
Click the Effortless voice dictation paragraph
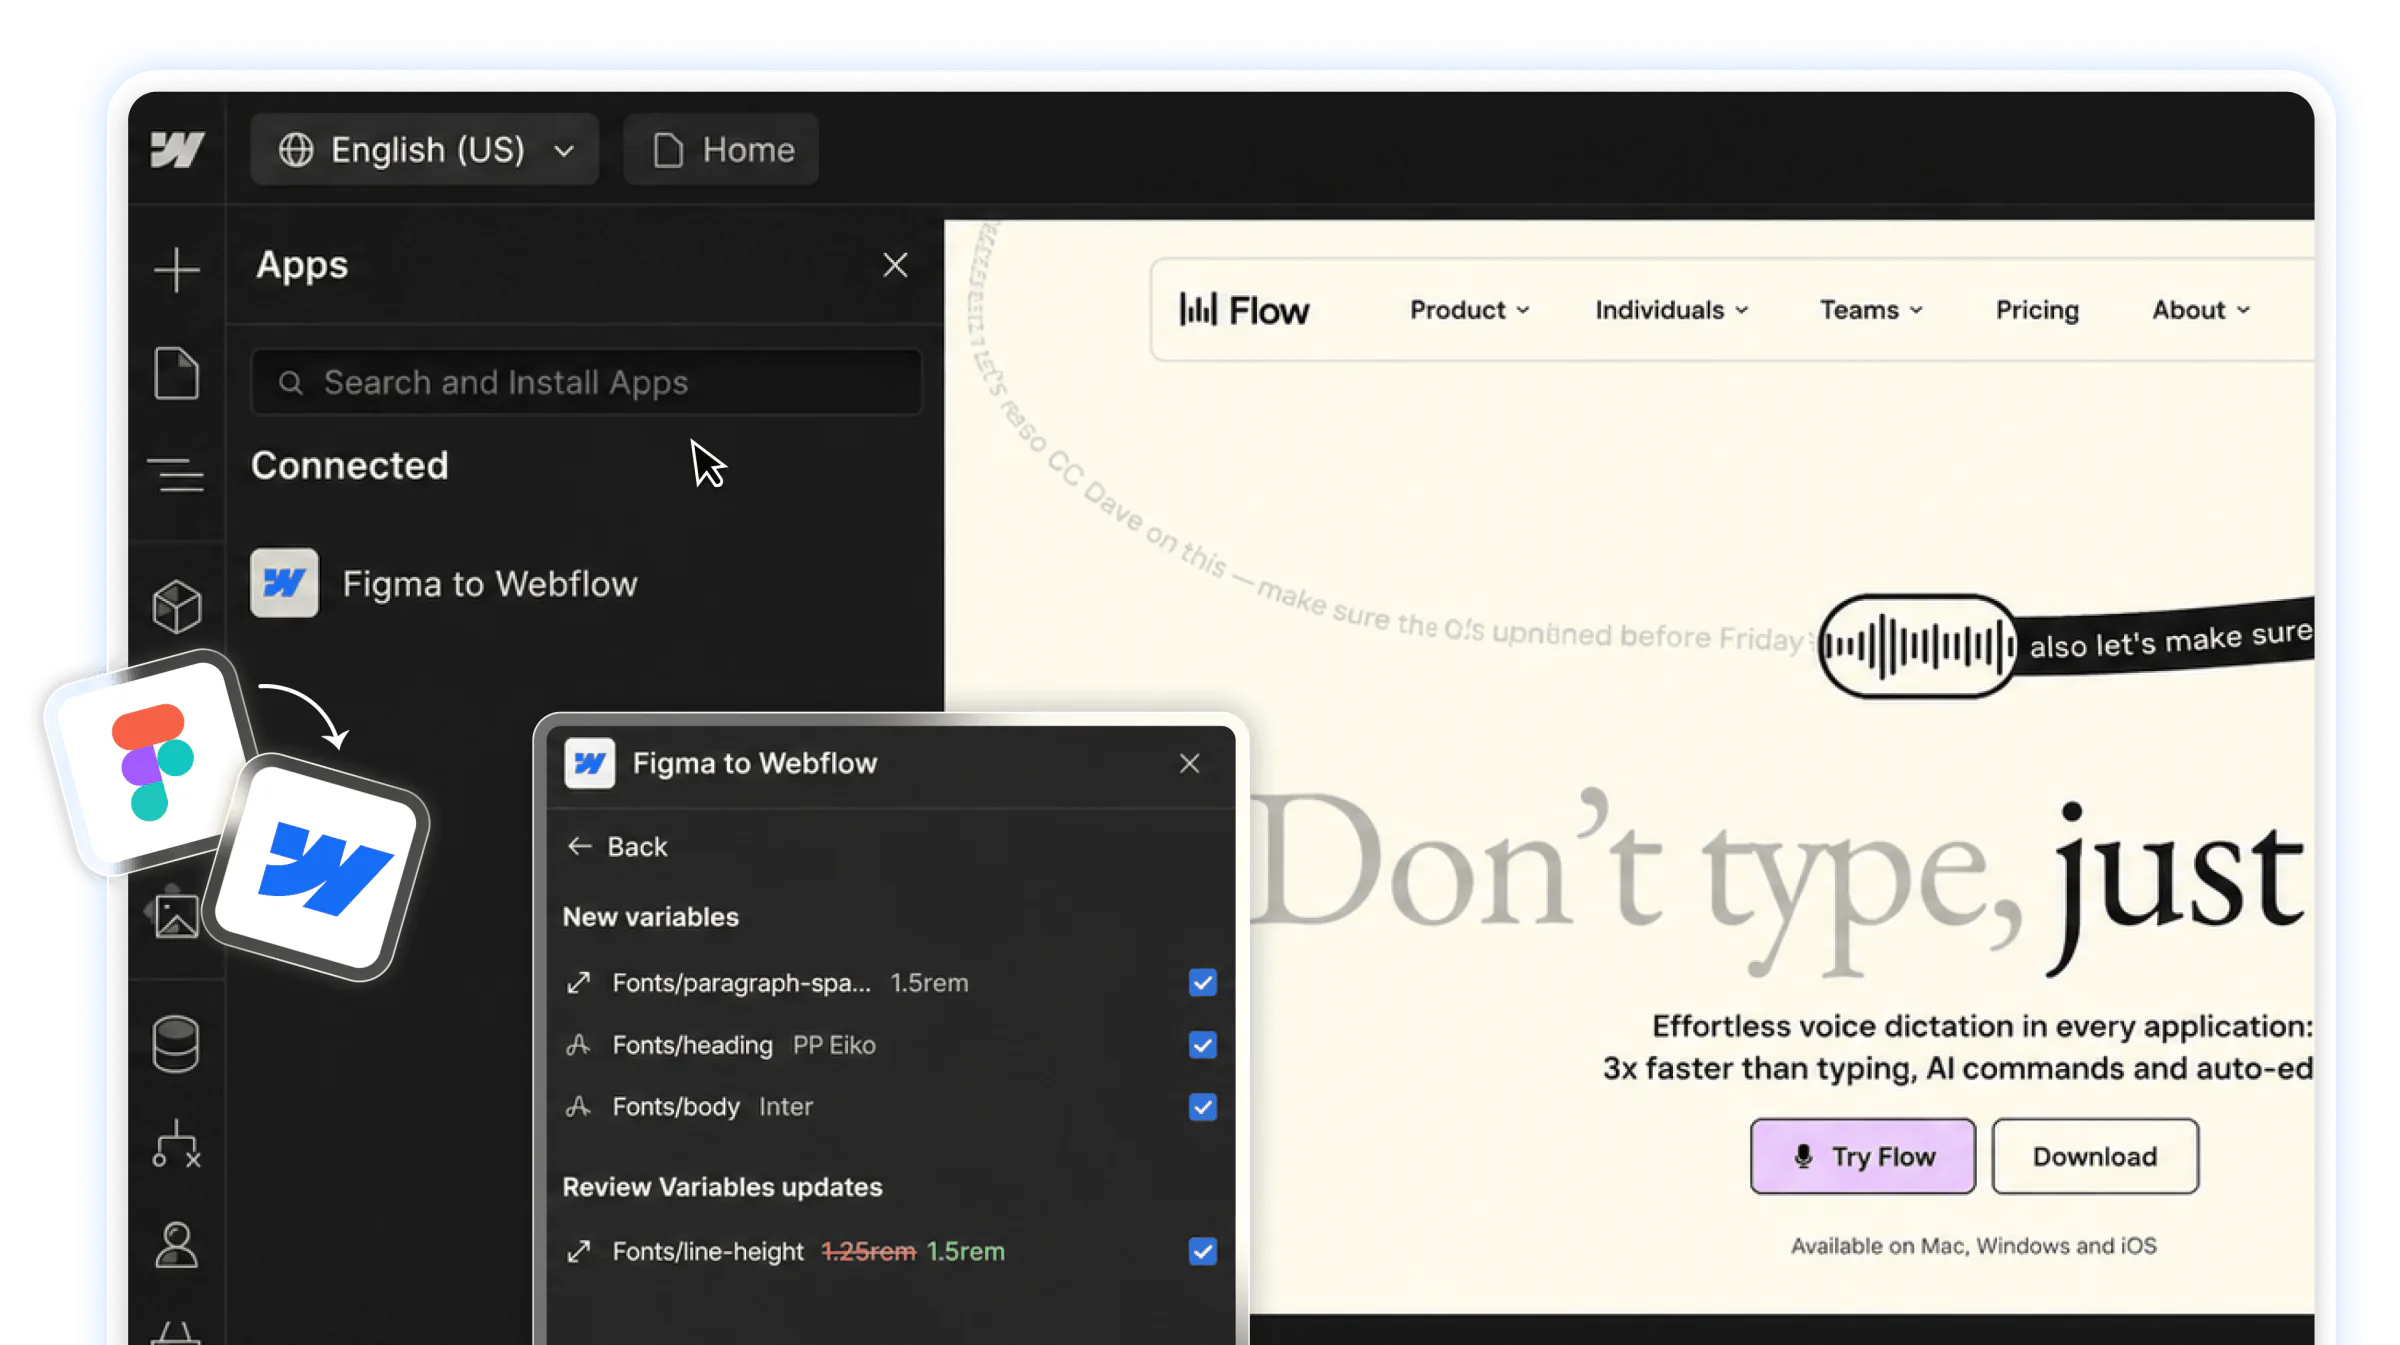(1958, 1047)
